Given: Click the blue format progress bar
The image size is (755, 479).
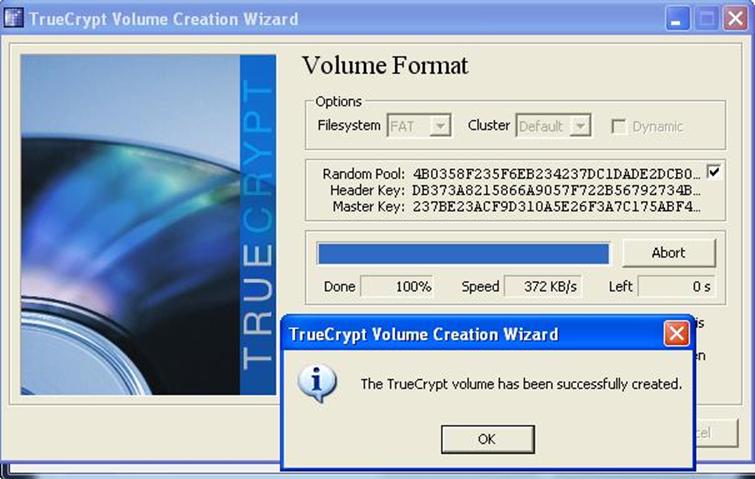Looking at the screenshot, I should (x=462, y=253).
